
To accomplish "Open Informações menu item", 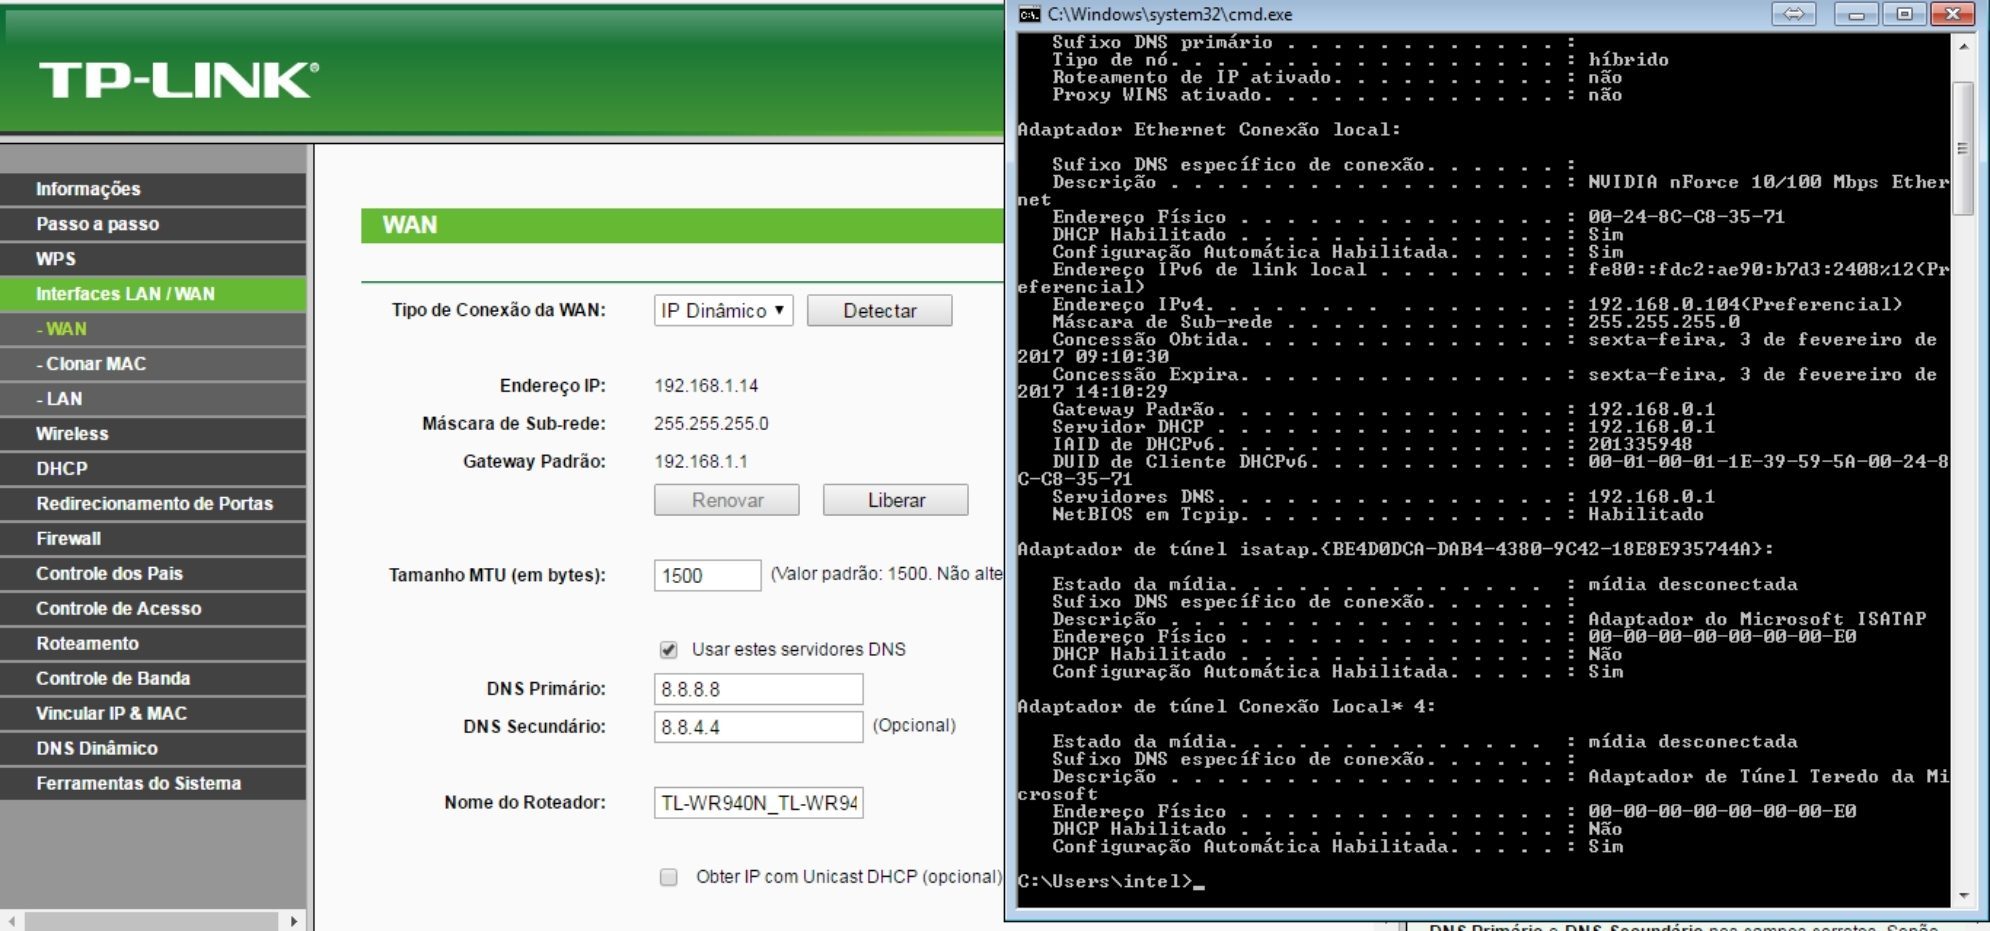I will tap(153, 189).
